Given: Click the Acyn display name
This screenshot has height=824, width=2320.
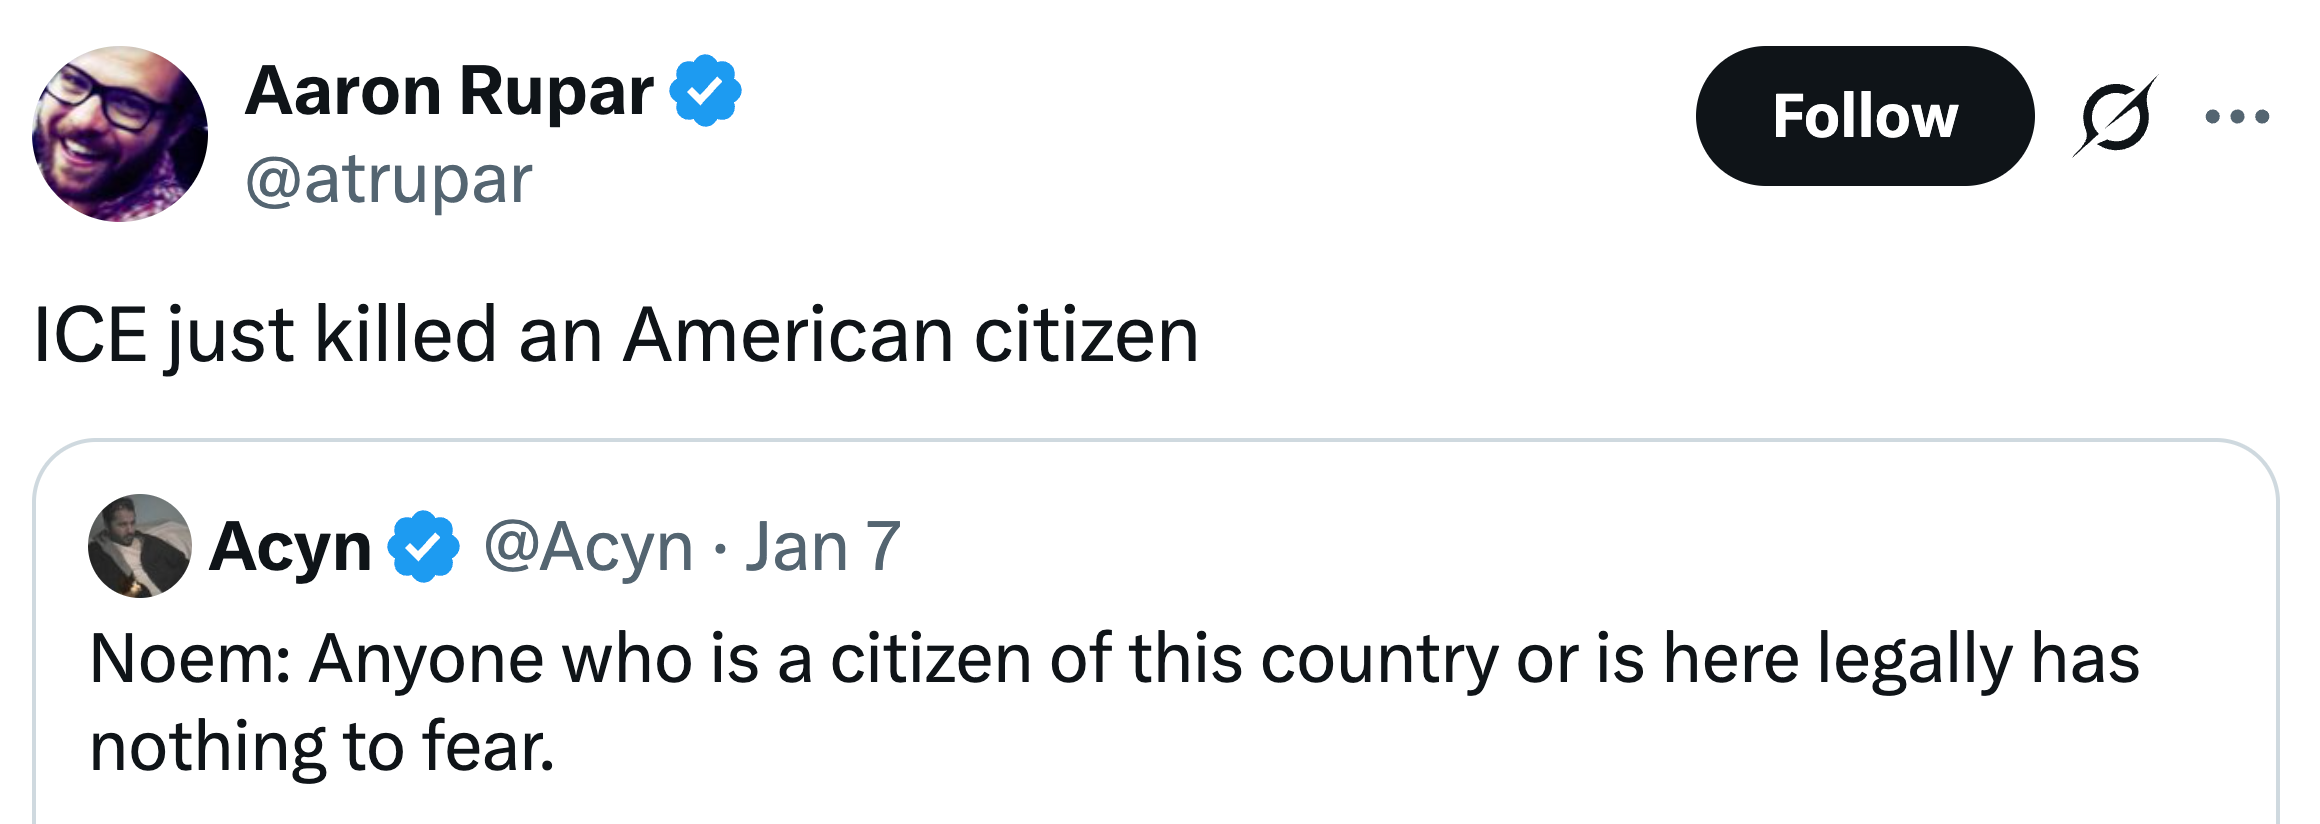Looking at the screenshot, I should click(x=290, y=547).
